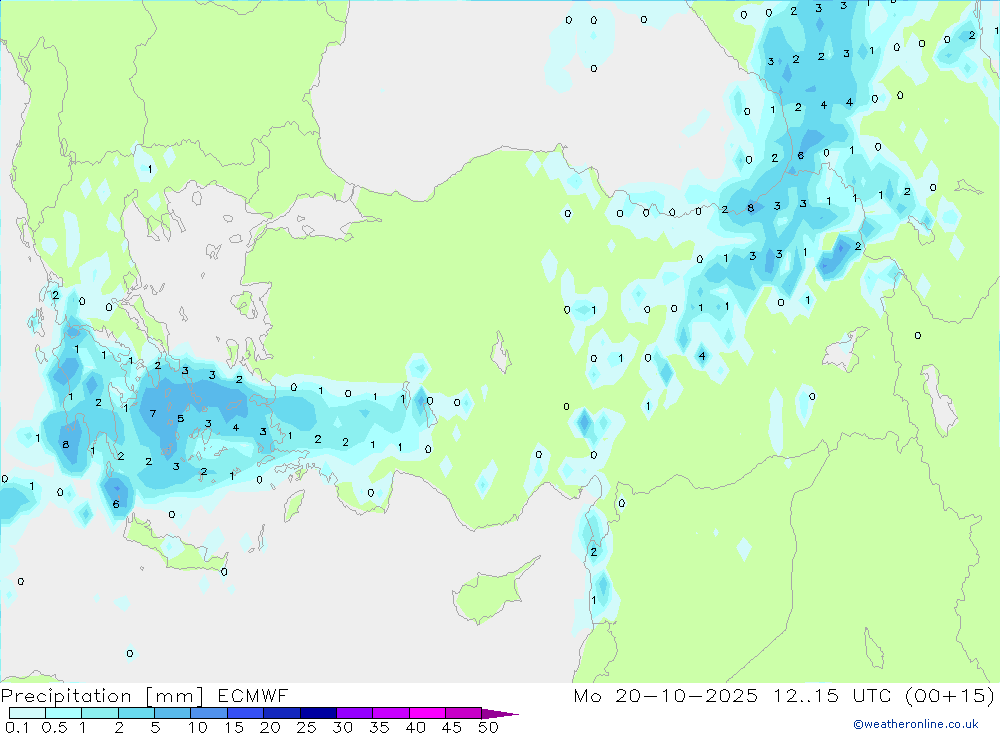Click the legend scale label "50"
This screenshot has height=733, width=1000.
(488, 727)
